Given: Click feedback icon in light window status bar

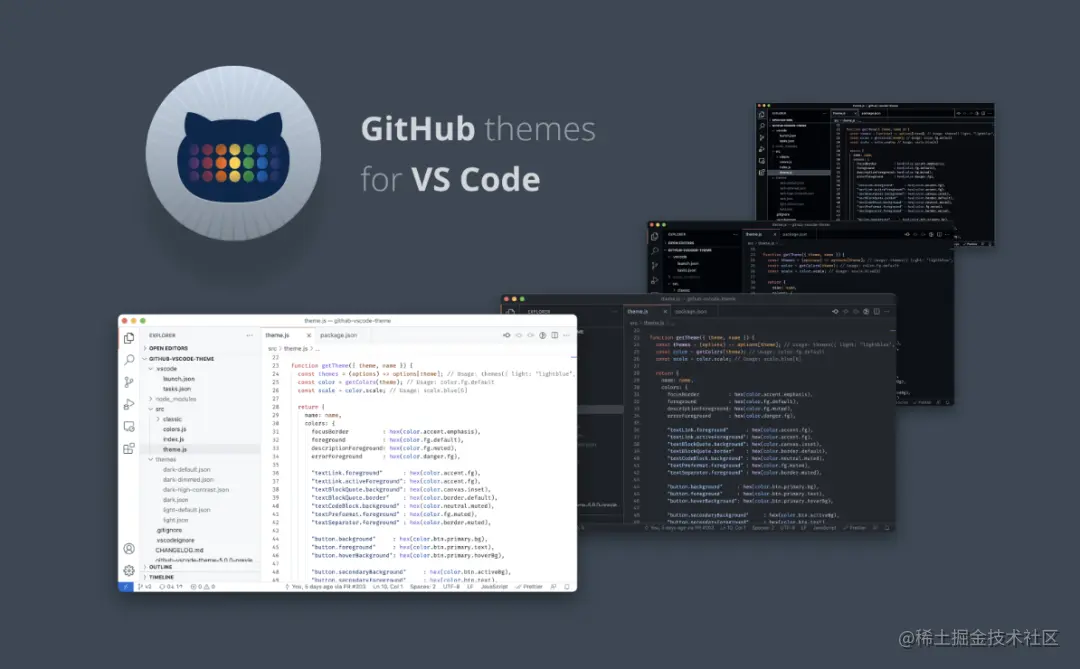Looking at the screenshot, I should [x=554, y=587].
